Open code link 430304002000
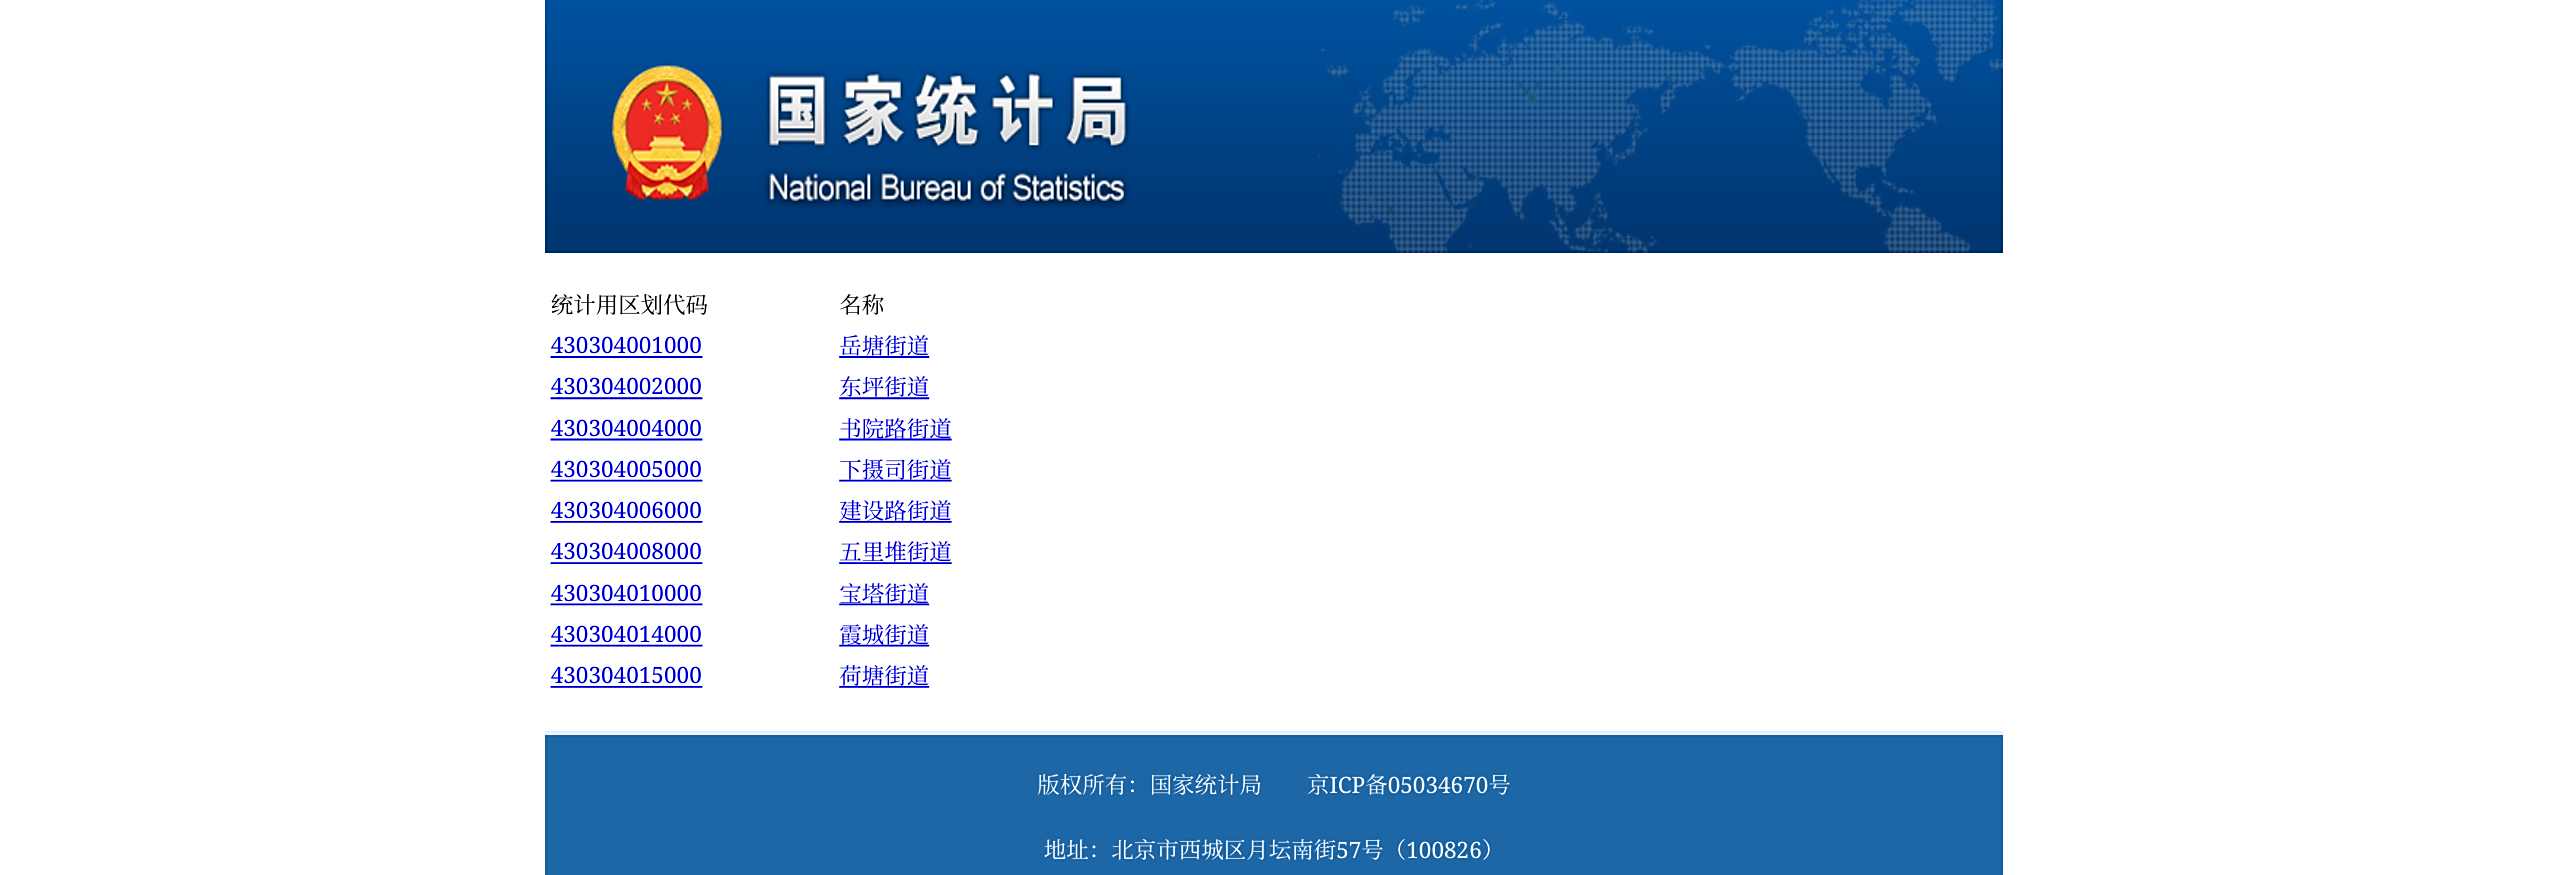This screenshot has width=2560, height=875. pos(626,387)
